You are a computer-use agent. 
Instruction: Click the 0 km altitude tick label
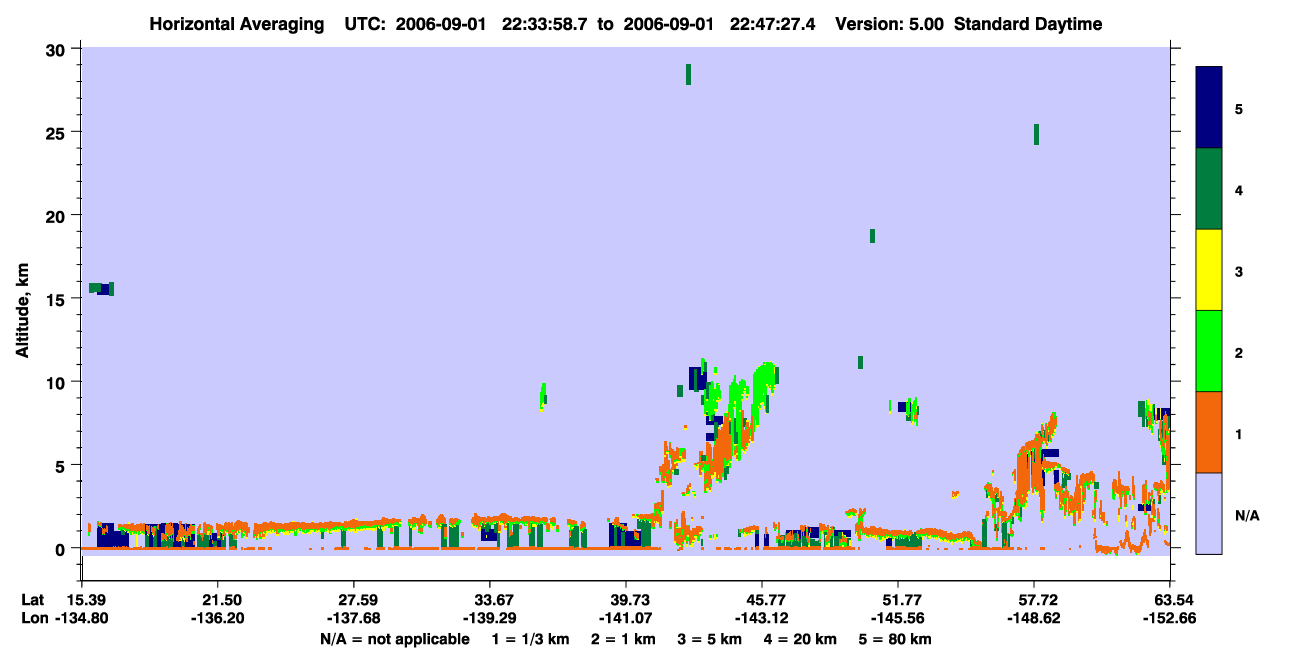(63, 548)
